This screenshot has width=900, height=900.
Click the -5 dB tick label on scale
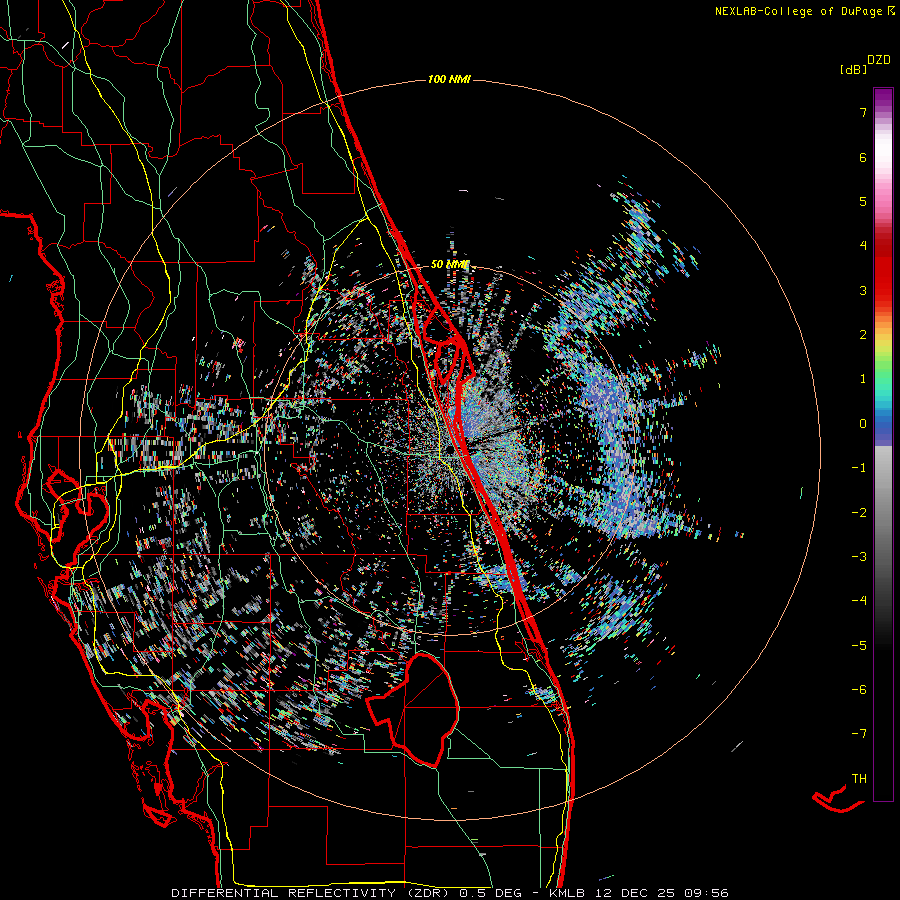[x=859, y=646]
